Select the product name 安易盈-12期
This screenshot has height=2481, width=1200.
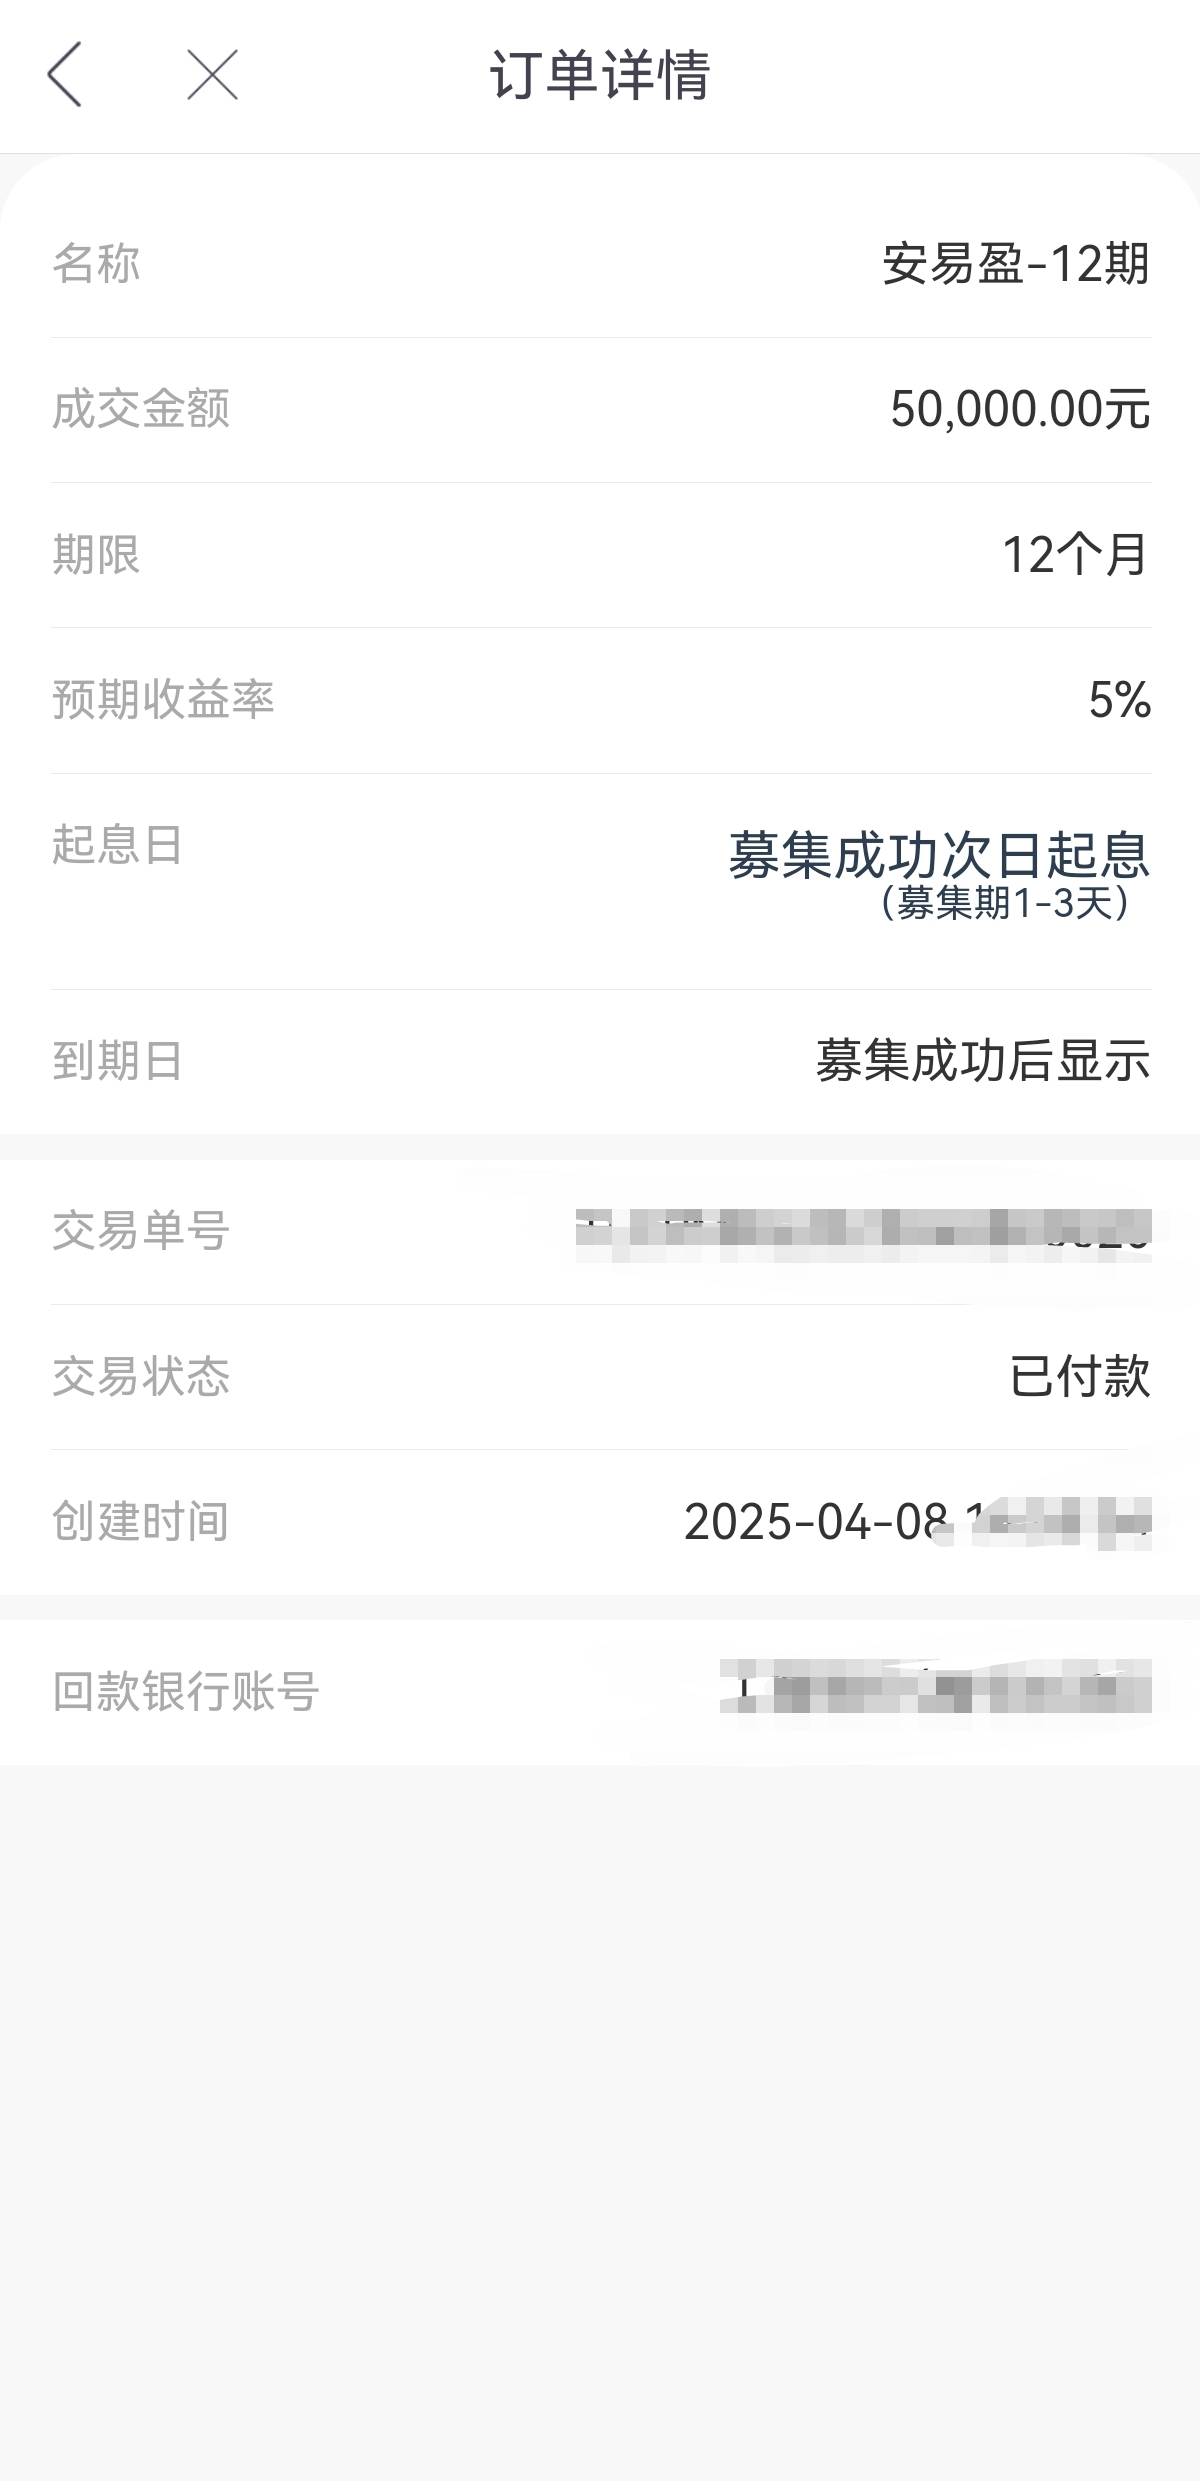coord(1016,264)
